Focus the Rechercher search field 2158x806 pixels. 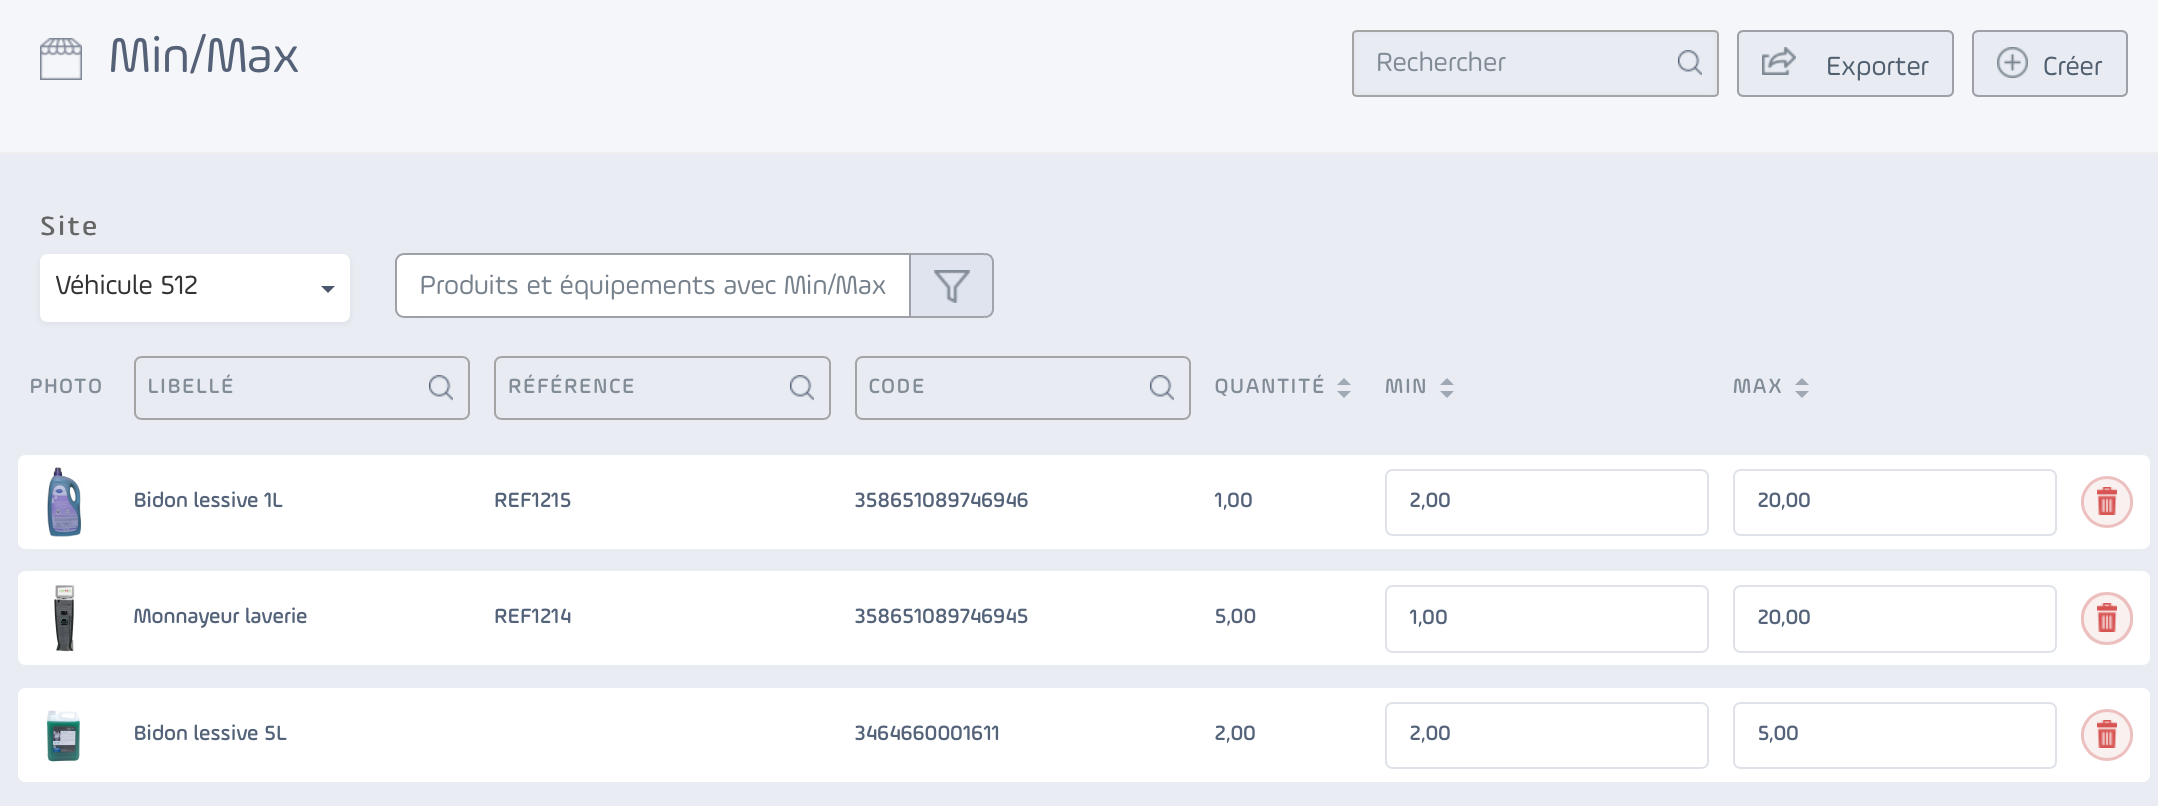tap(1535, 64)
